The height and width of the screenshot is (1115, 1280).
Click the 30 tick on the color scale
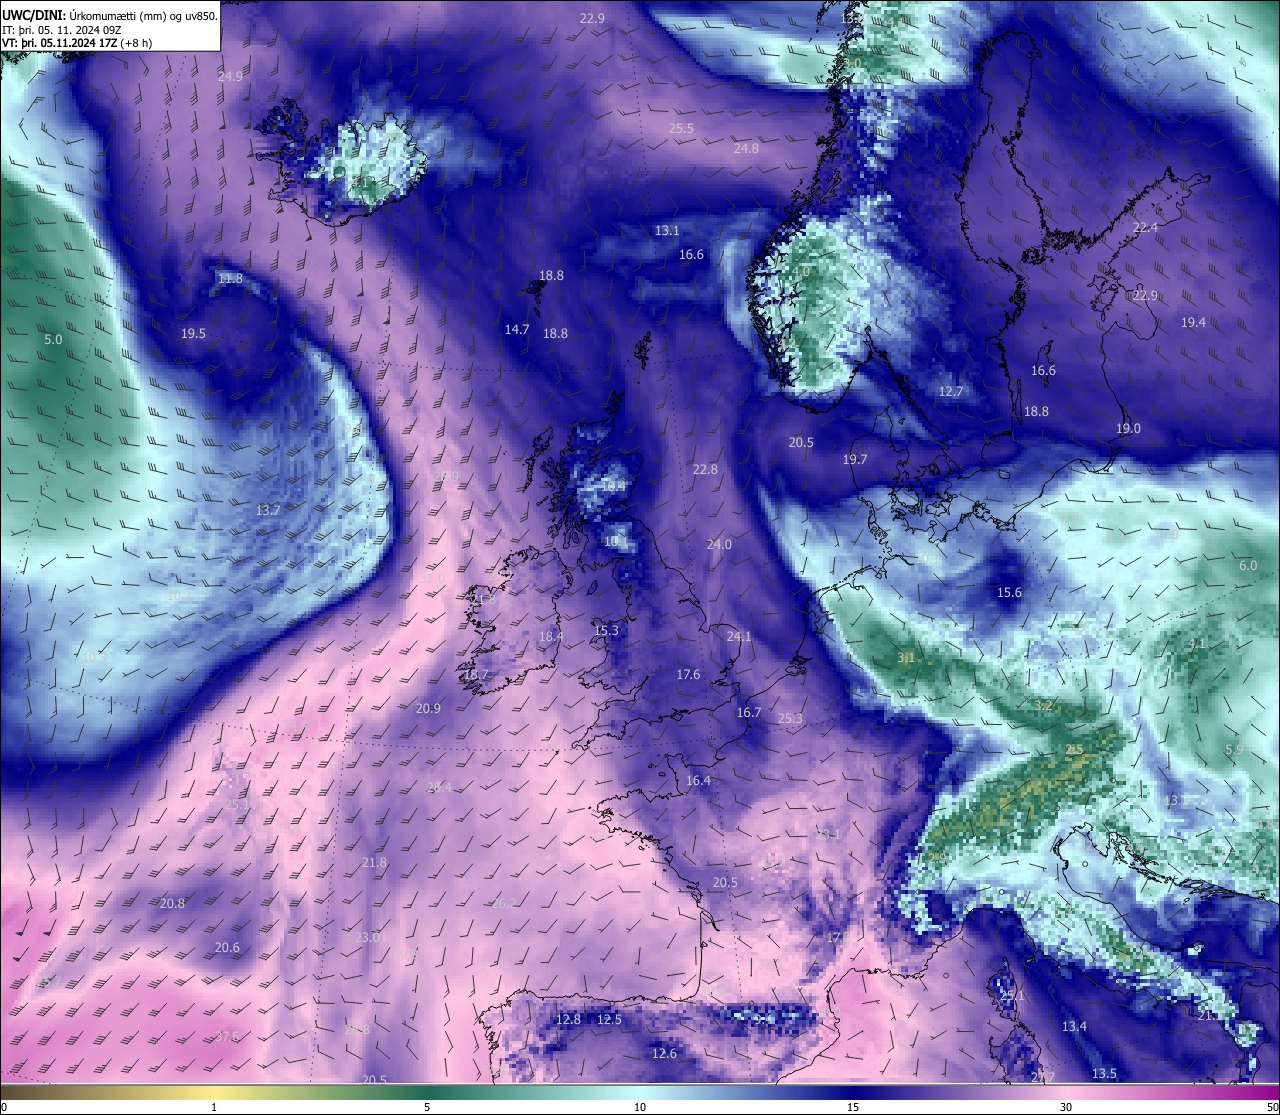coord(1066,1107)
